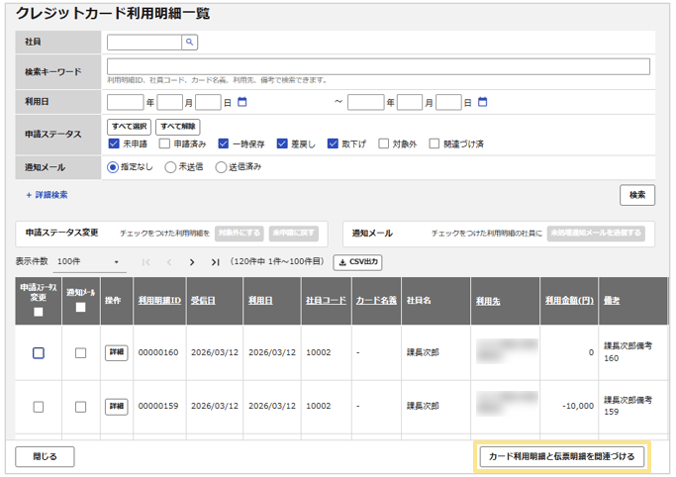Viewport: 676px width, 477px height.
Task: Select the 送信済み notification radio button
Action: pyautogui.click(x=221, y=167)
